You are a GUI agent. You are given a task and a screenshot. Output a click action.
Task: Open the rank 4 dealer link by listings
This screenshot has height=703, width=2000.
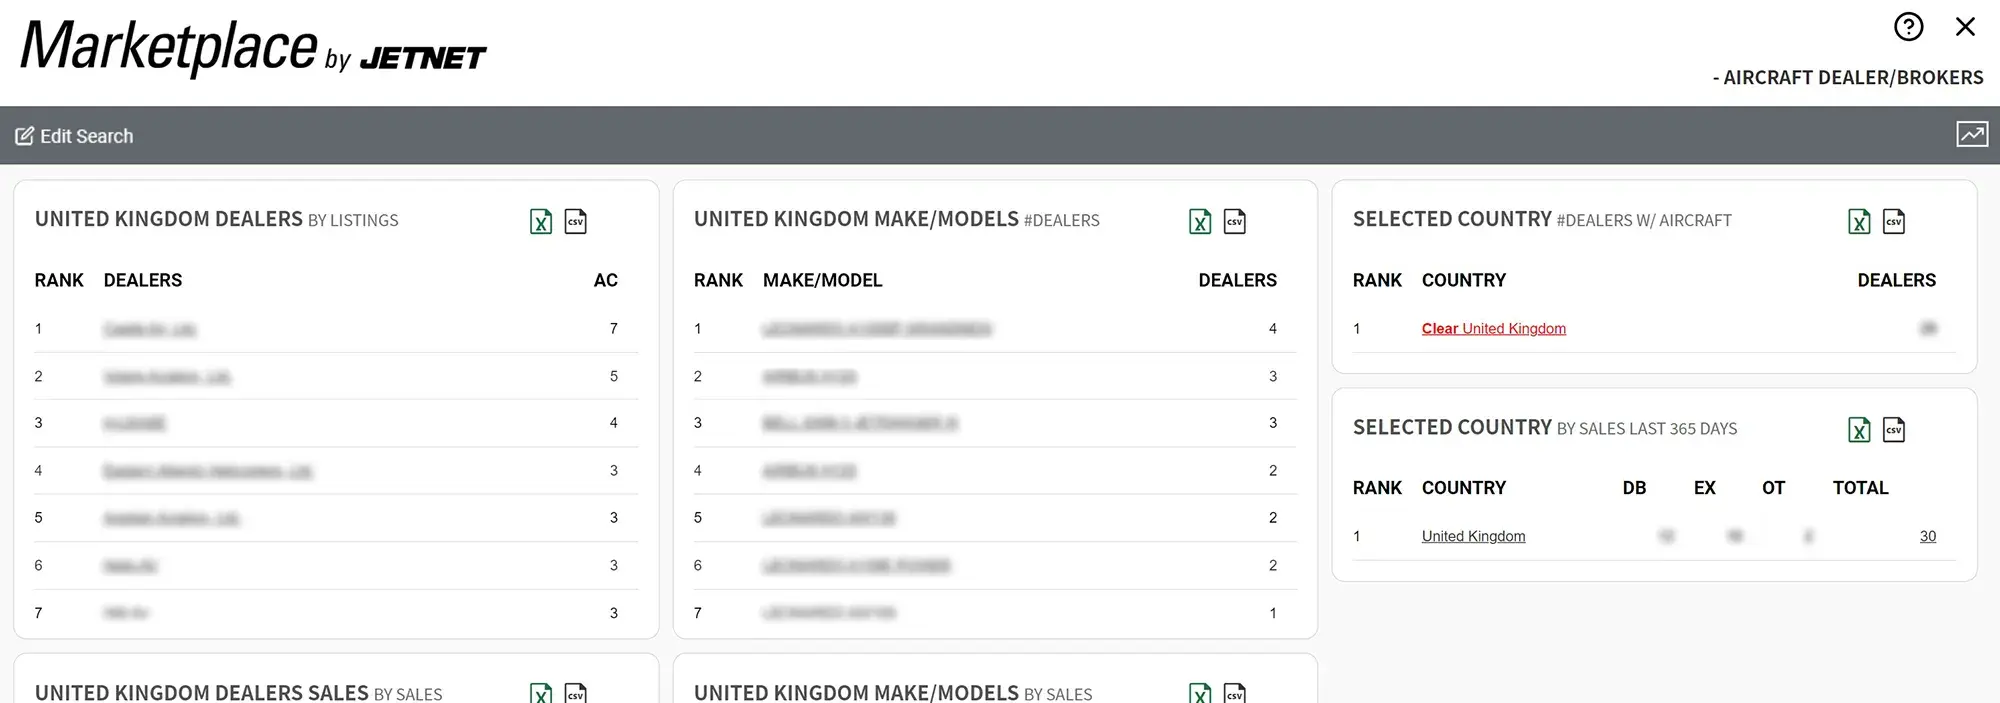(x=207, y=471)
